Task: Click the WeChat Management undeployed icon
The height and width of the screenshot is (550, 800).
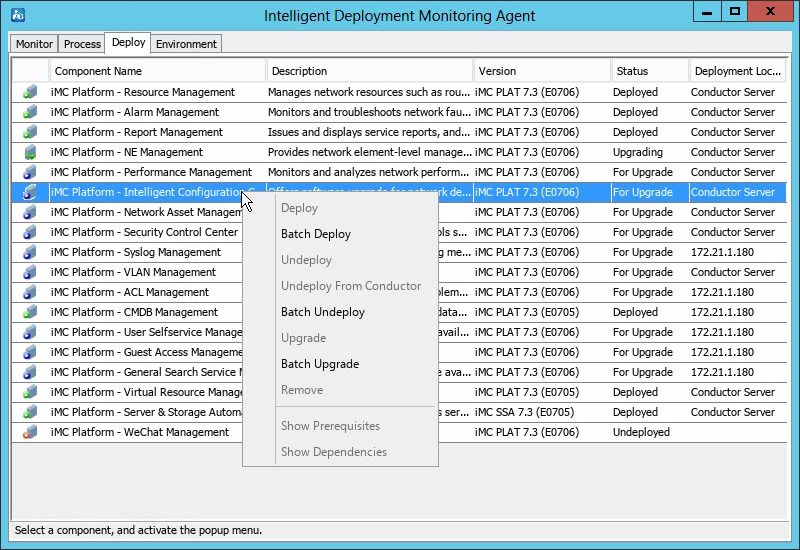Action: 30,432
